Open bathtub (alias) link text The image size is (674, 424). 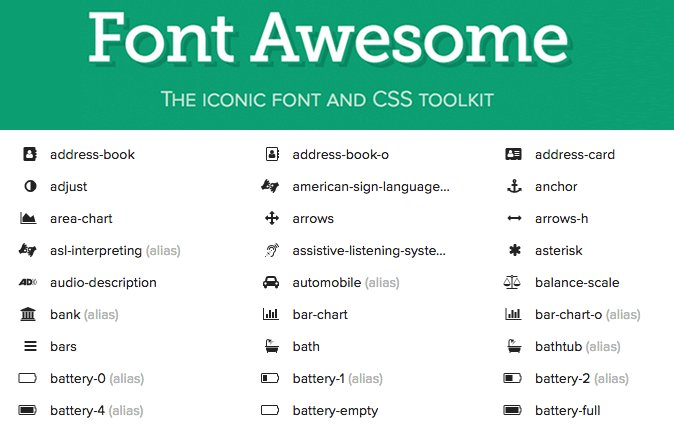pos(578,346)
